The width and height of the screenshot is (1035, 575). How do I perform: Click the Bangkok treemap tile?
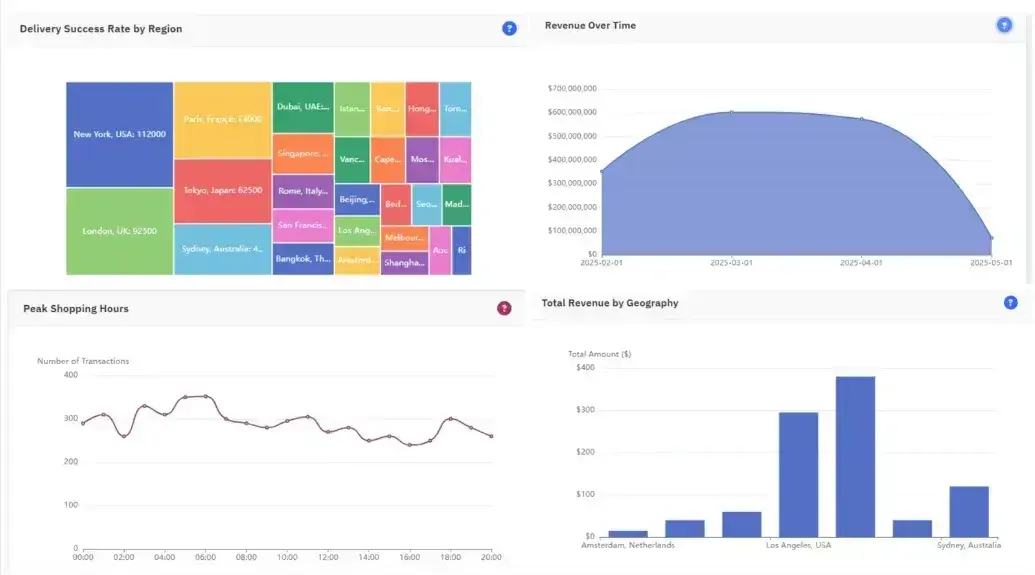(303, 258)
